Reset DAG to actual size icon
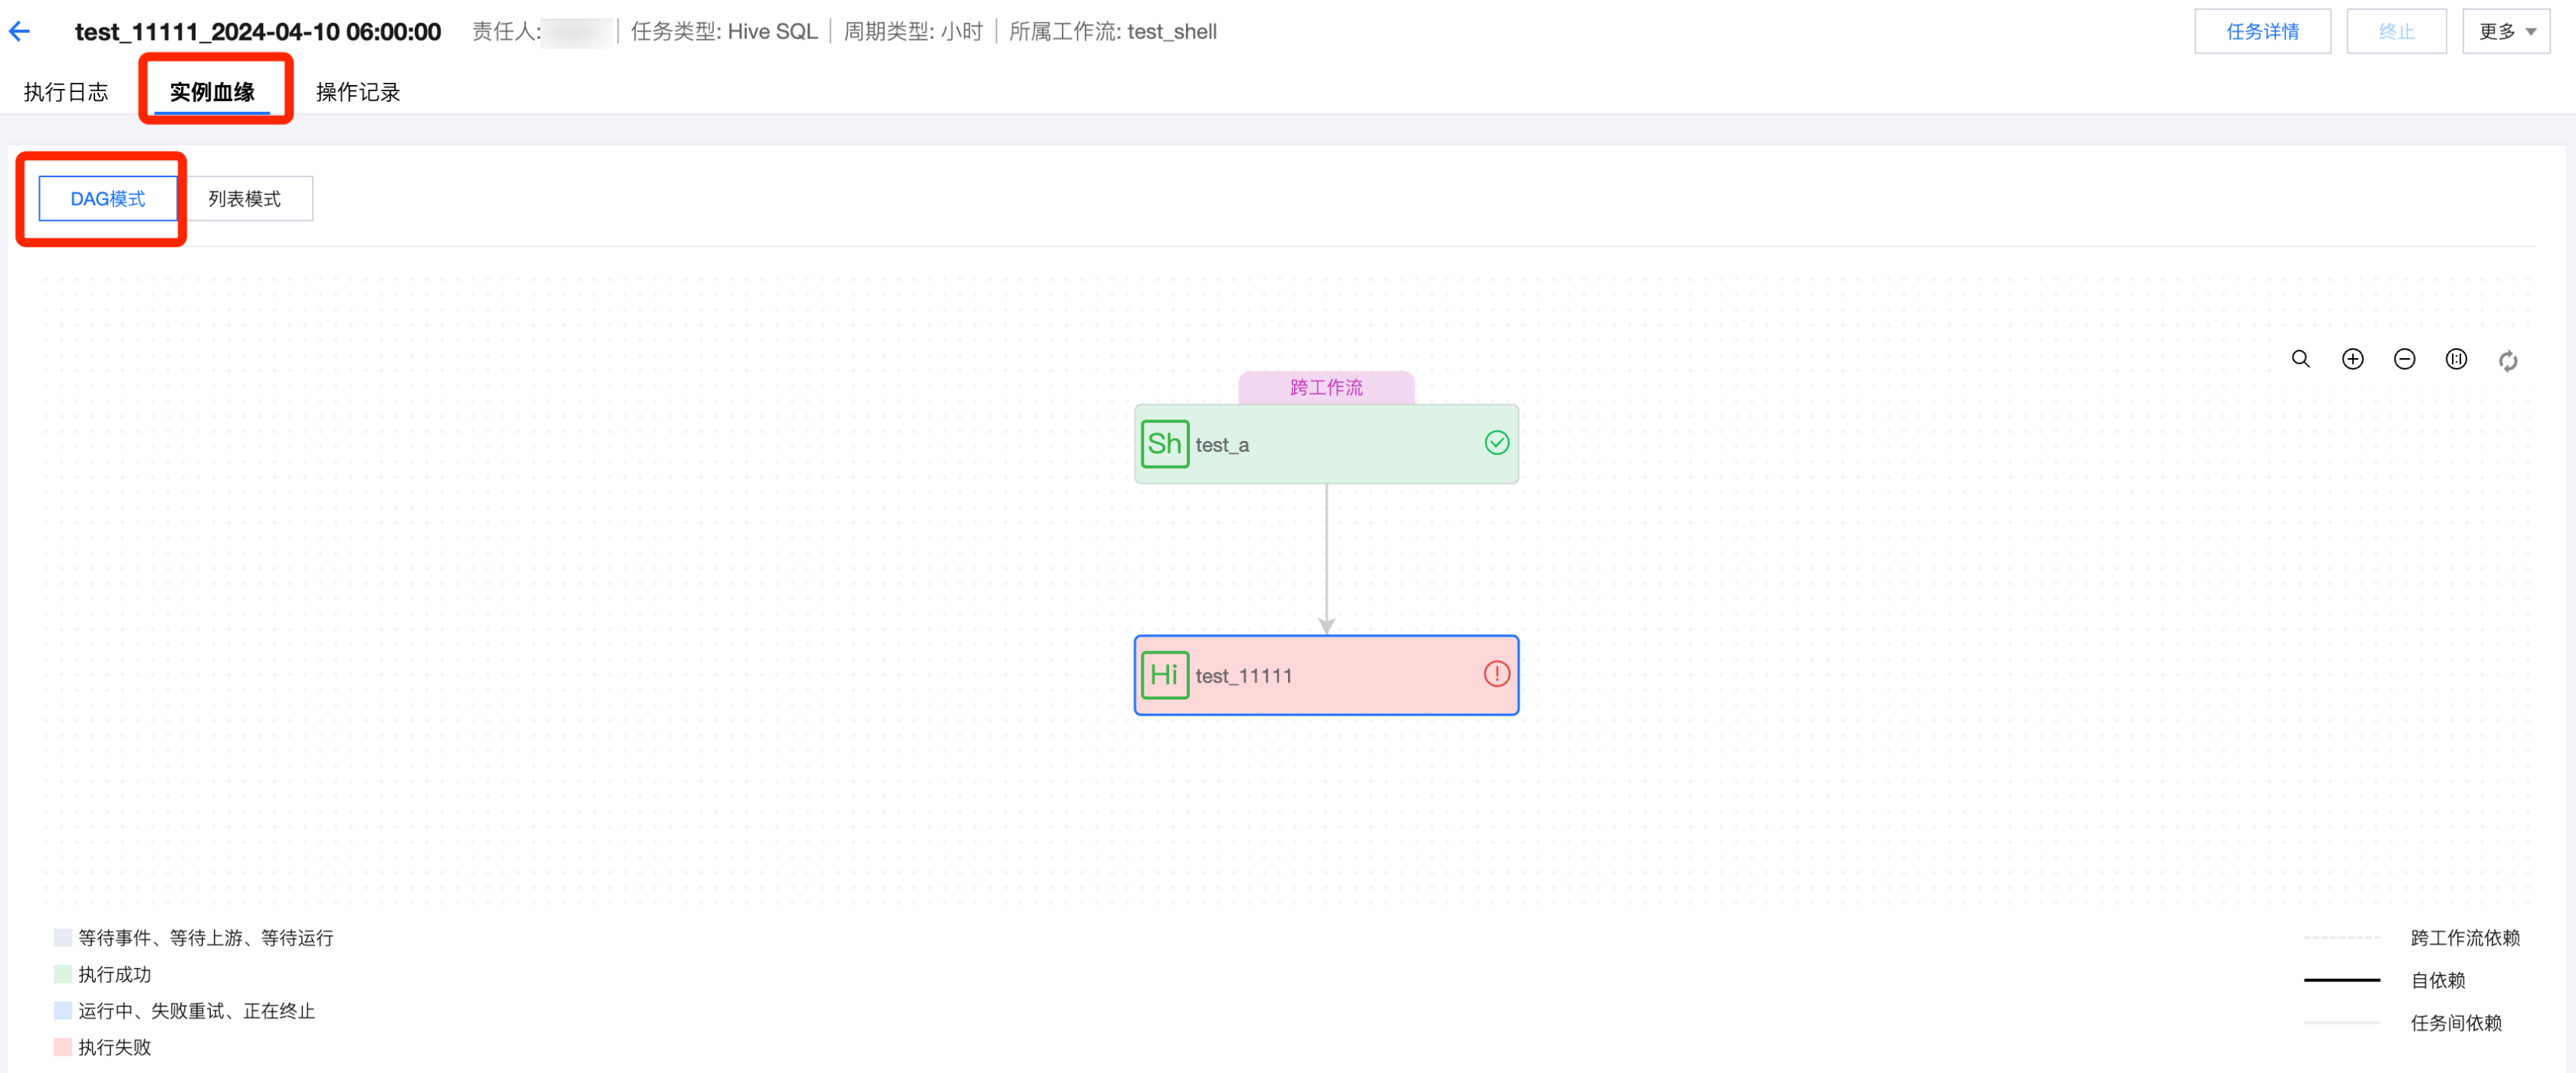Viewport: 2576px width, 1073px height. tap(2456, 359)
